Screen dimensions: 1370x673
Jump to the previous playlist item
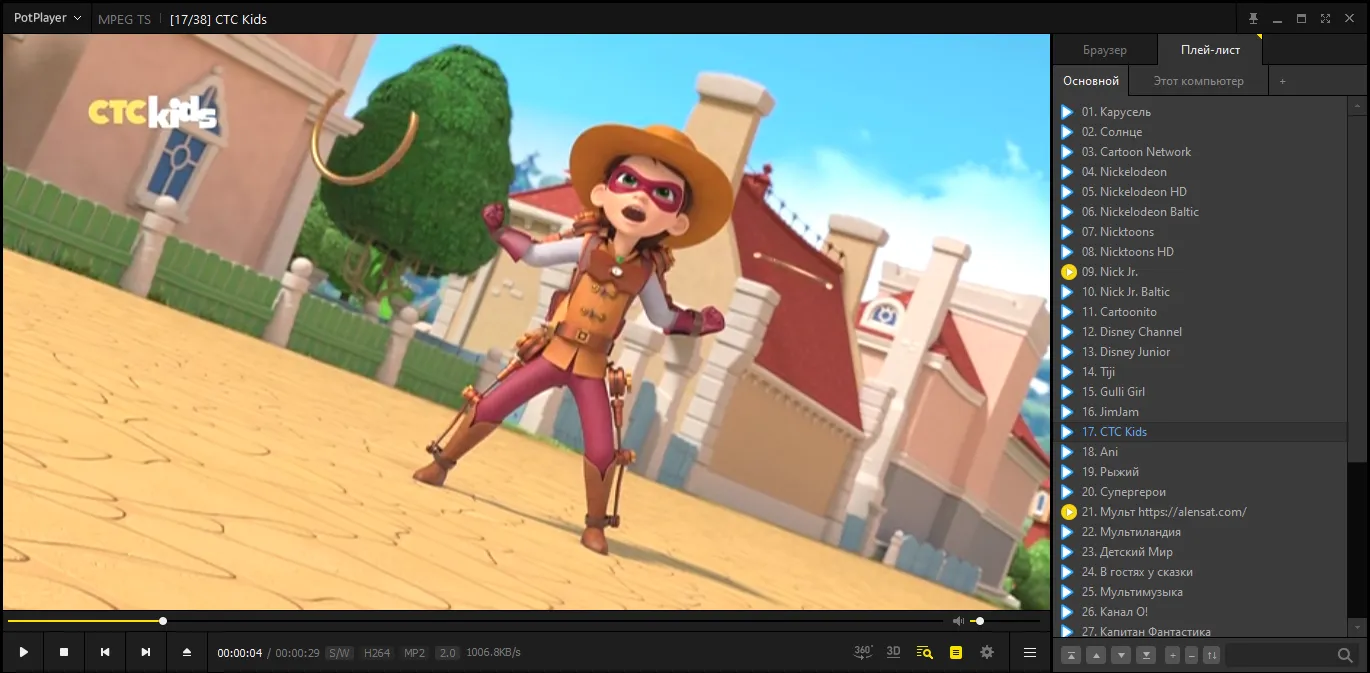[x=105, y=652]
